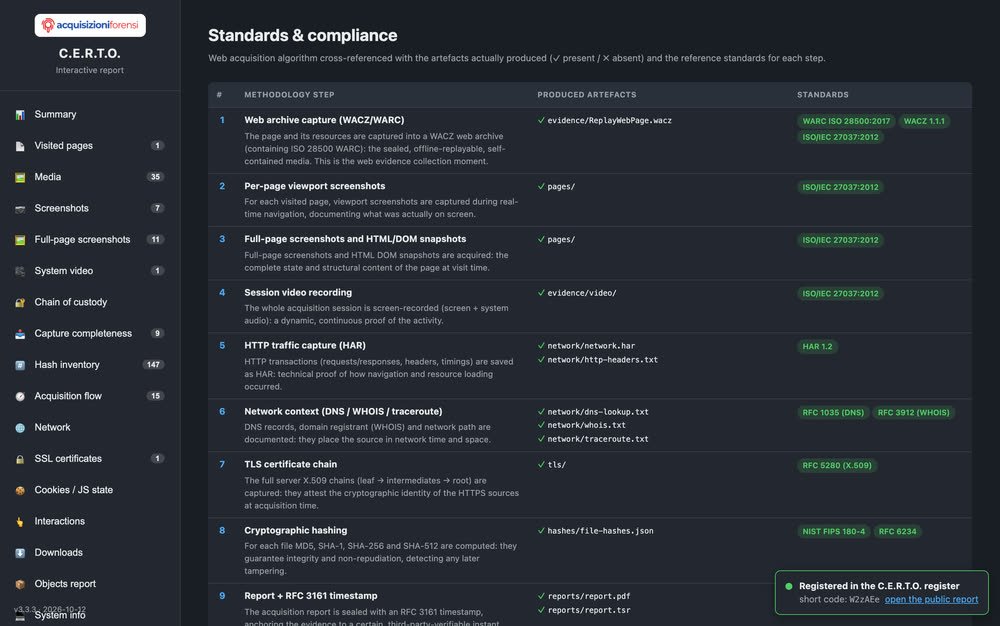Click the RFC 3912 (WHOIS) badge

[913, 412]
